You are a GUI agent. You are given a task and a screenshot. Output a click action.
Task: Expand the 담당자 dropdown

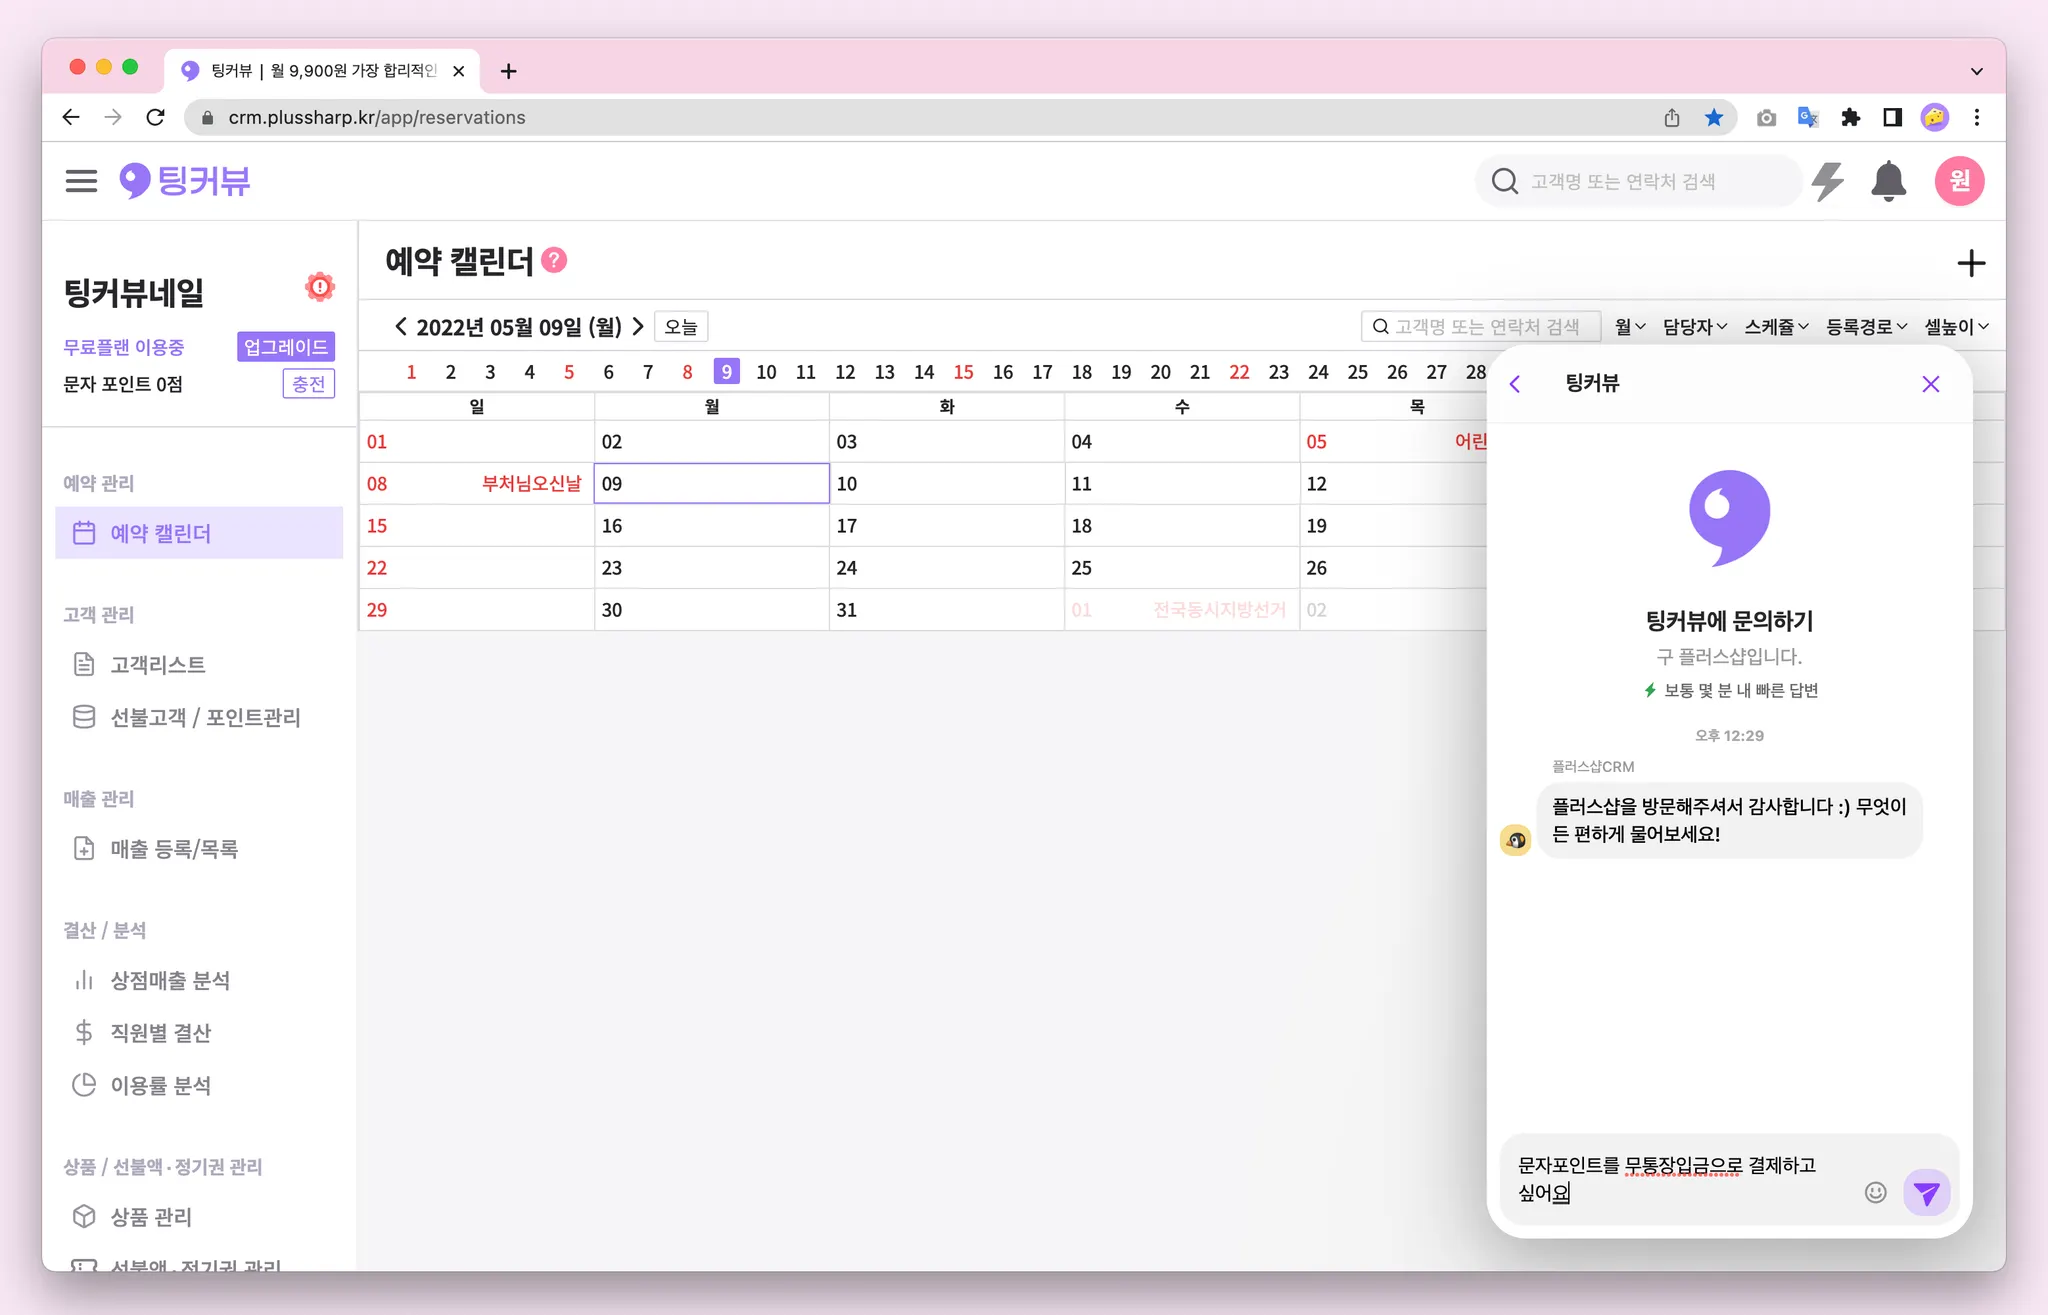pyautogui.click(x=1694, y=327)
